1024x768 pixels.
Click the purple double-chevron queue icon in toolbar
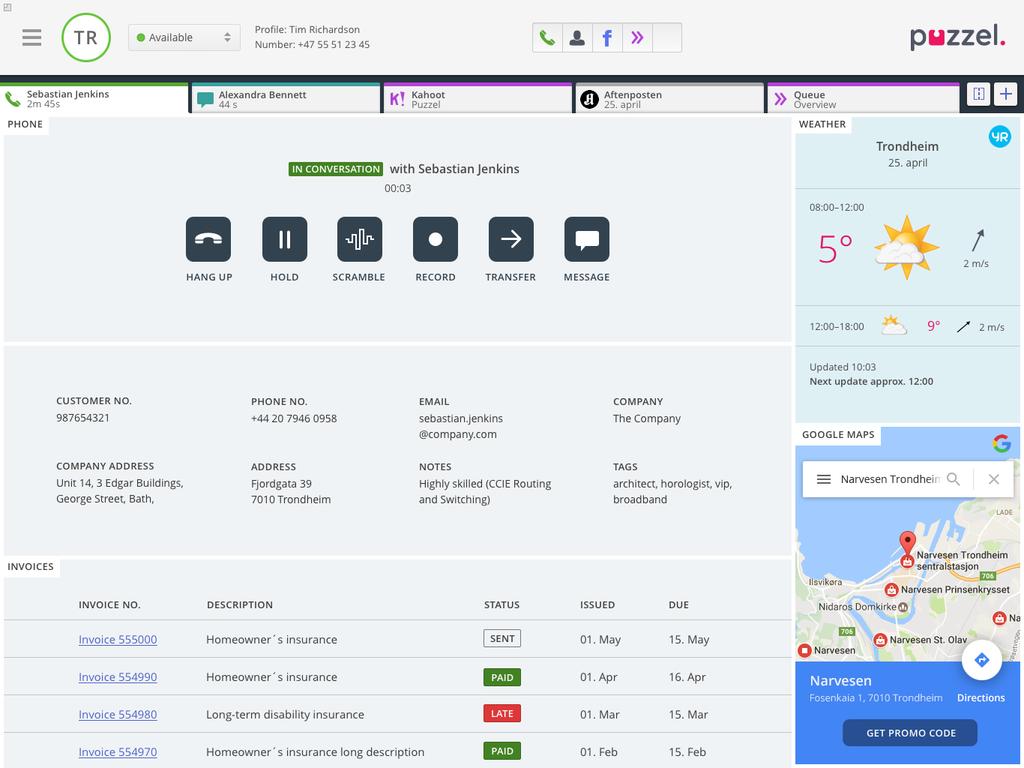click(x=637, y=37)
